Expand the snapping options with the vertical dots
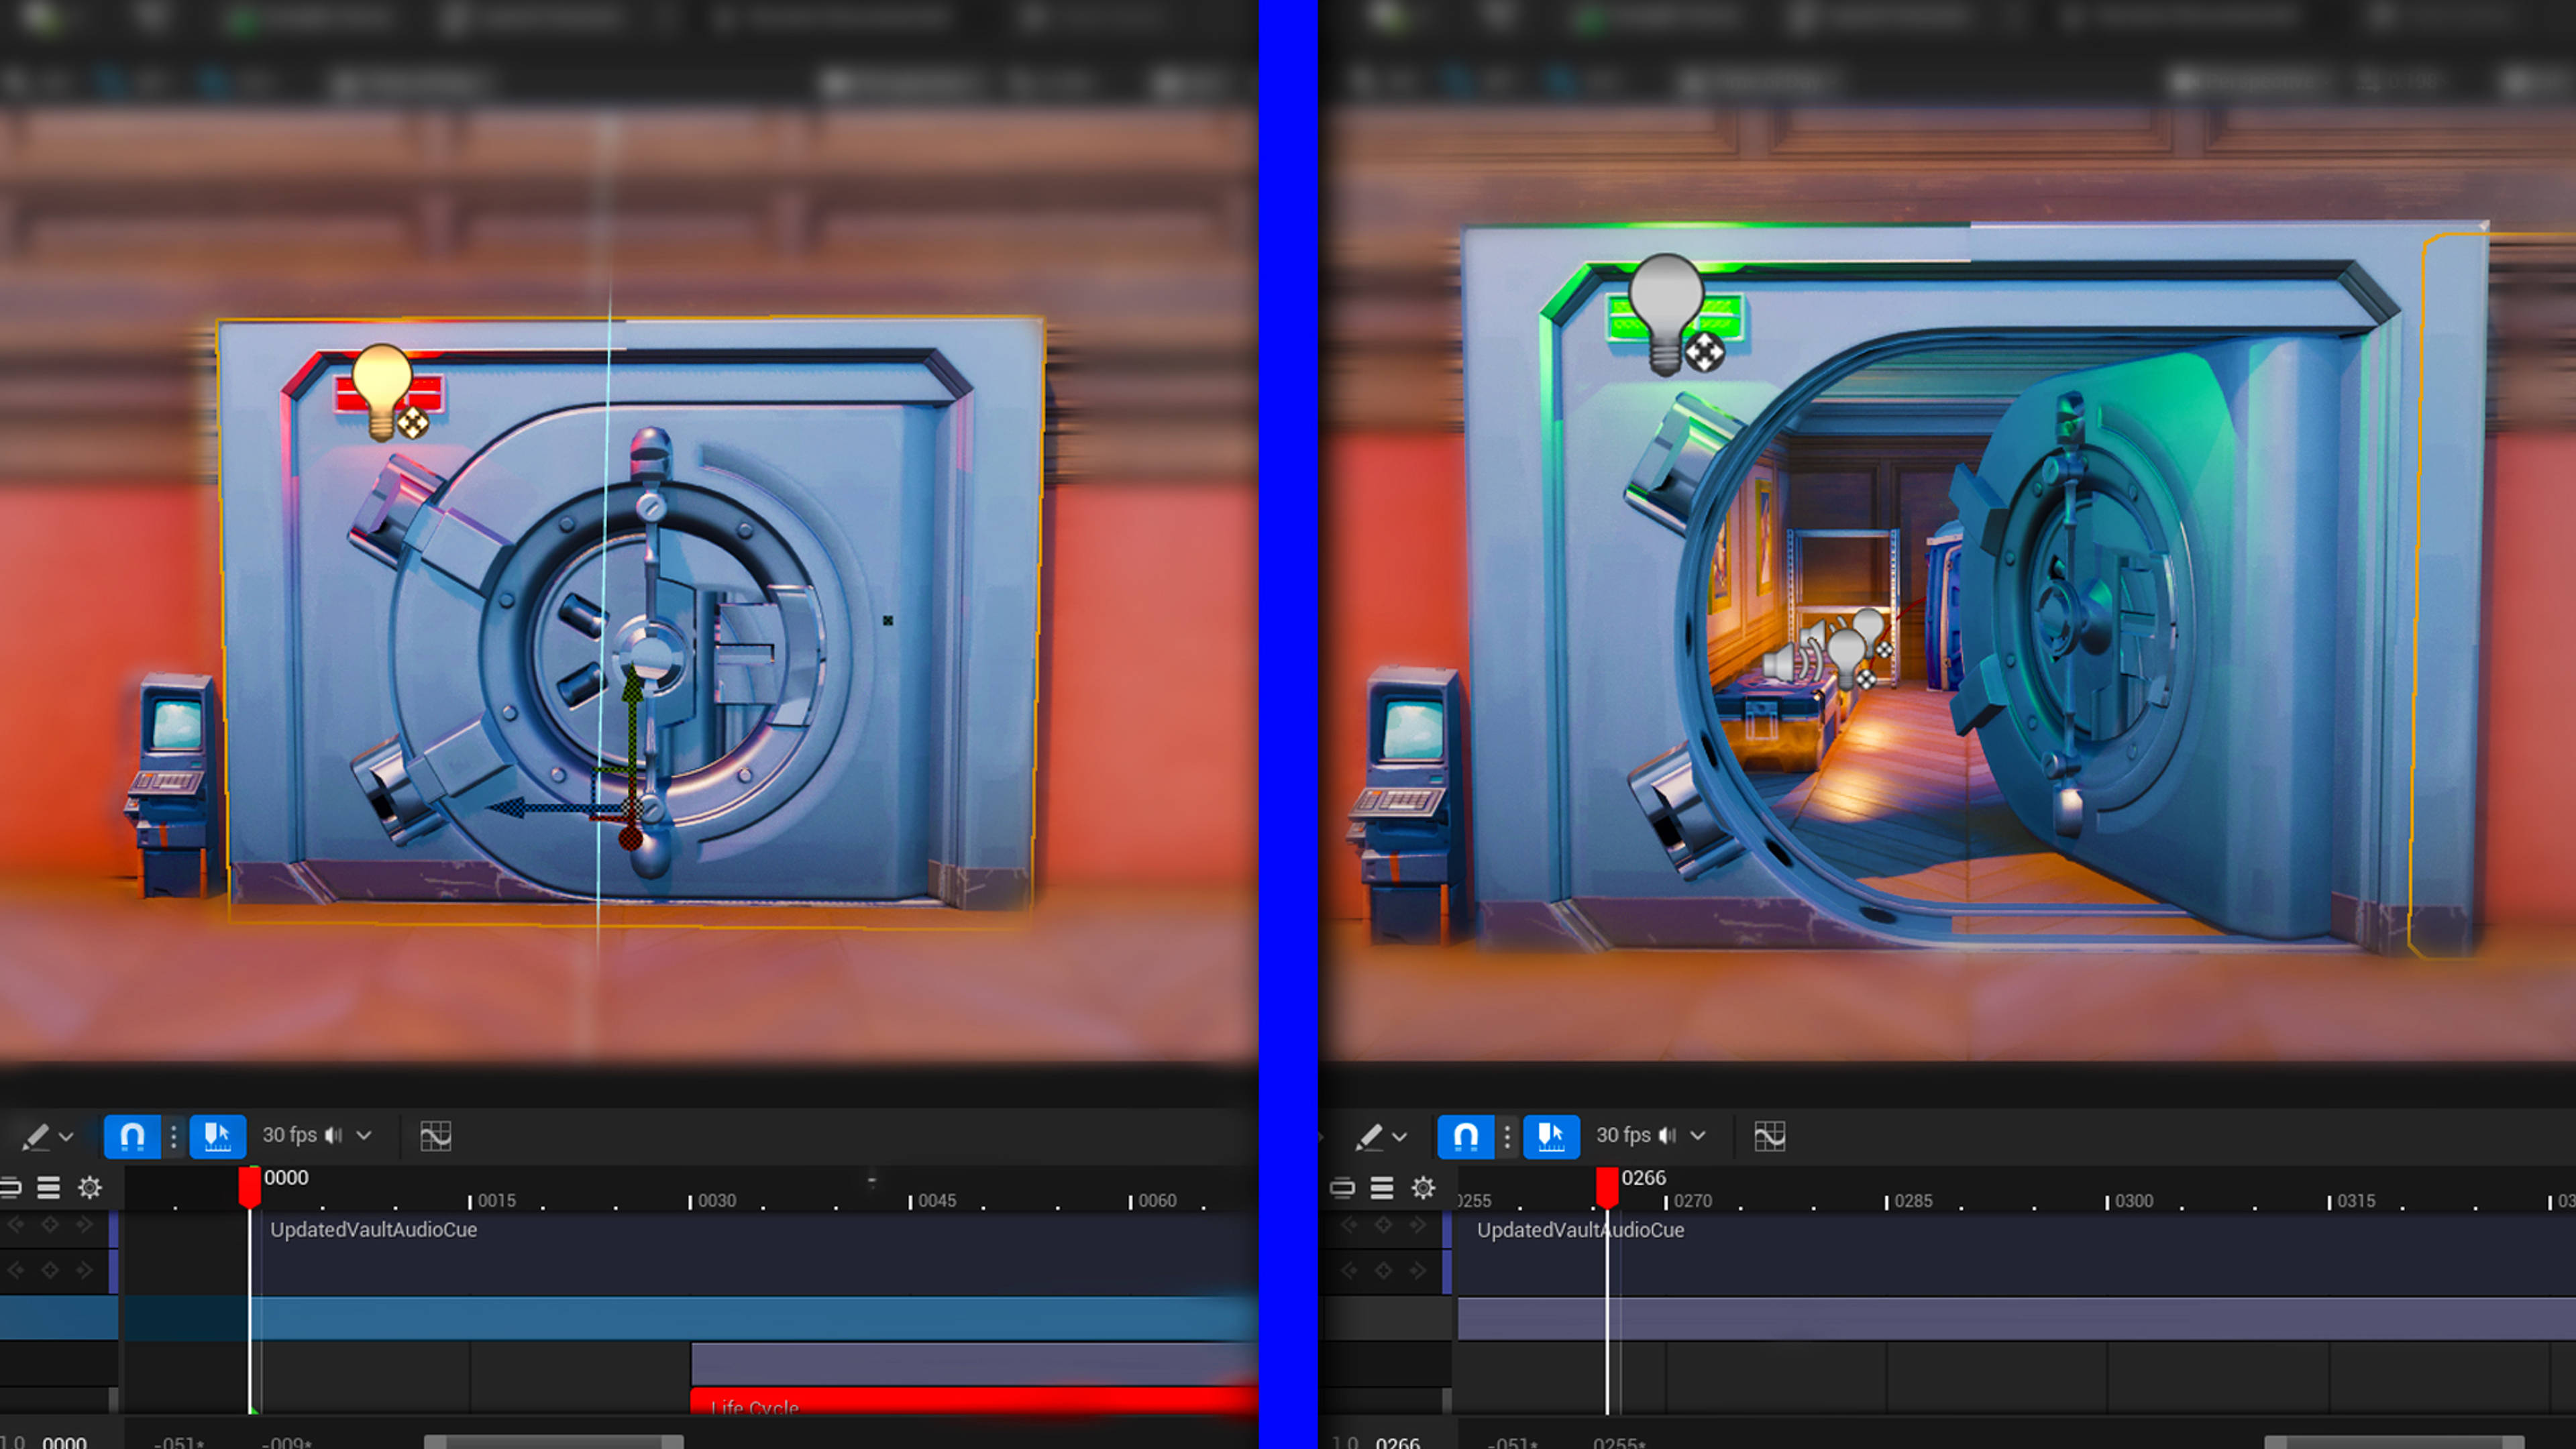This screenshot has width=2576, height=1449. pos(174,1136)
